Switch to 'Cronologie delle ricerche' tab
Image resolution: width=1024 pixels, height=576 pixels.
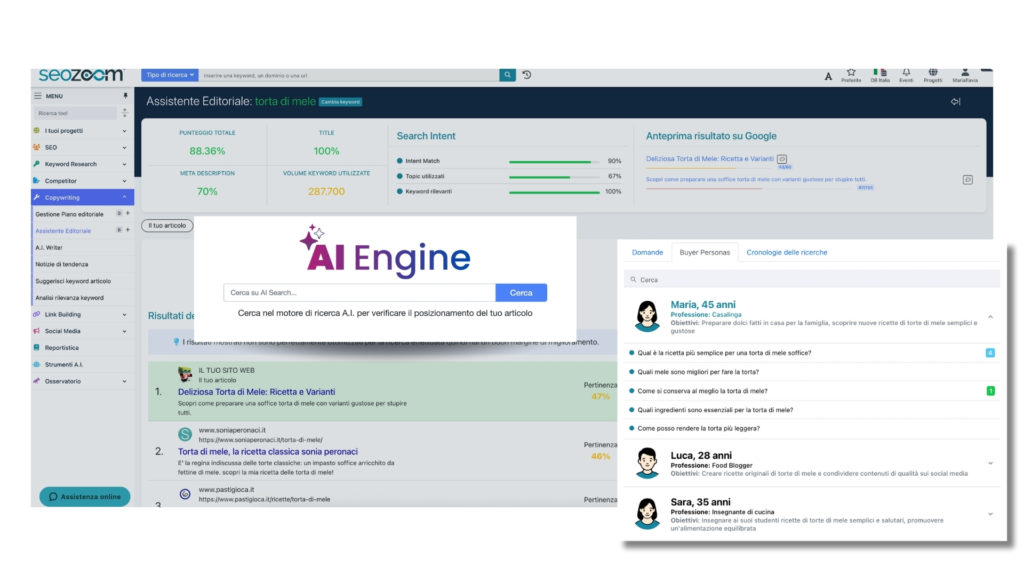point(786,252)
